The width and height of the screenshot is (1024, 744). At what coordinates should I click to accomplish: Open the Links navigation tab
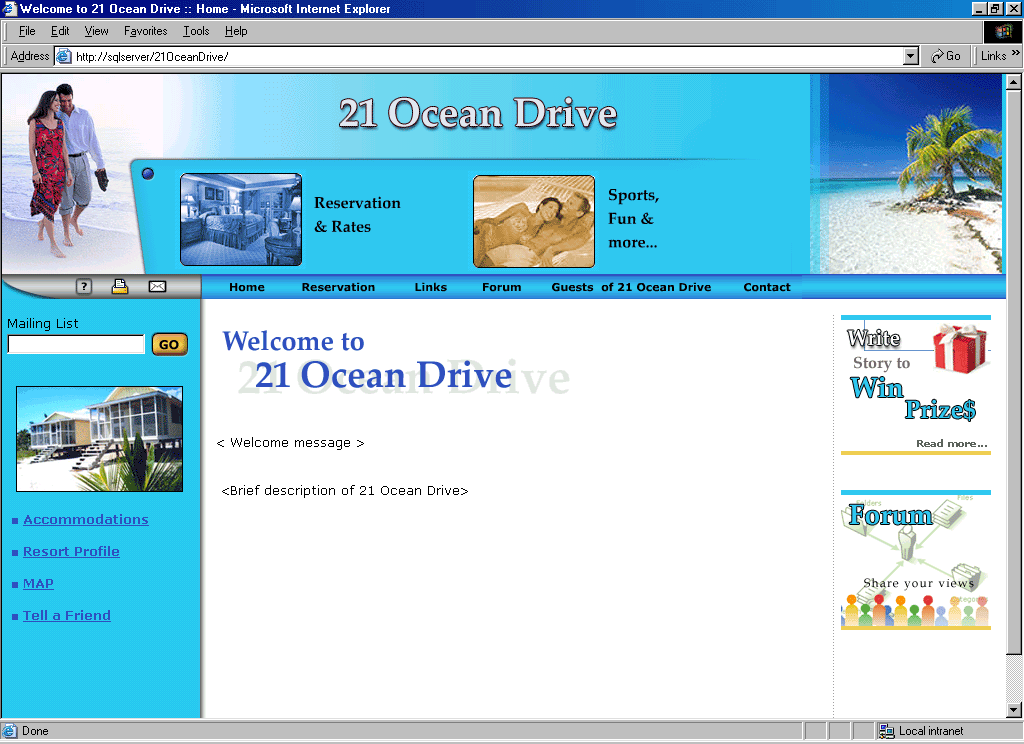pyautogui.click(x=430, y=287)
